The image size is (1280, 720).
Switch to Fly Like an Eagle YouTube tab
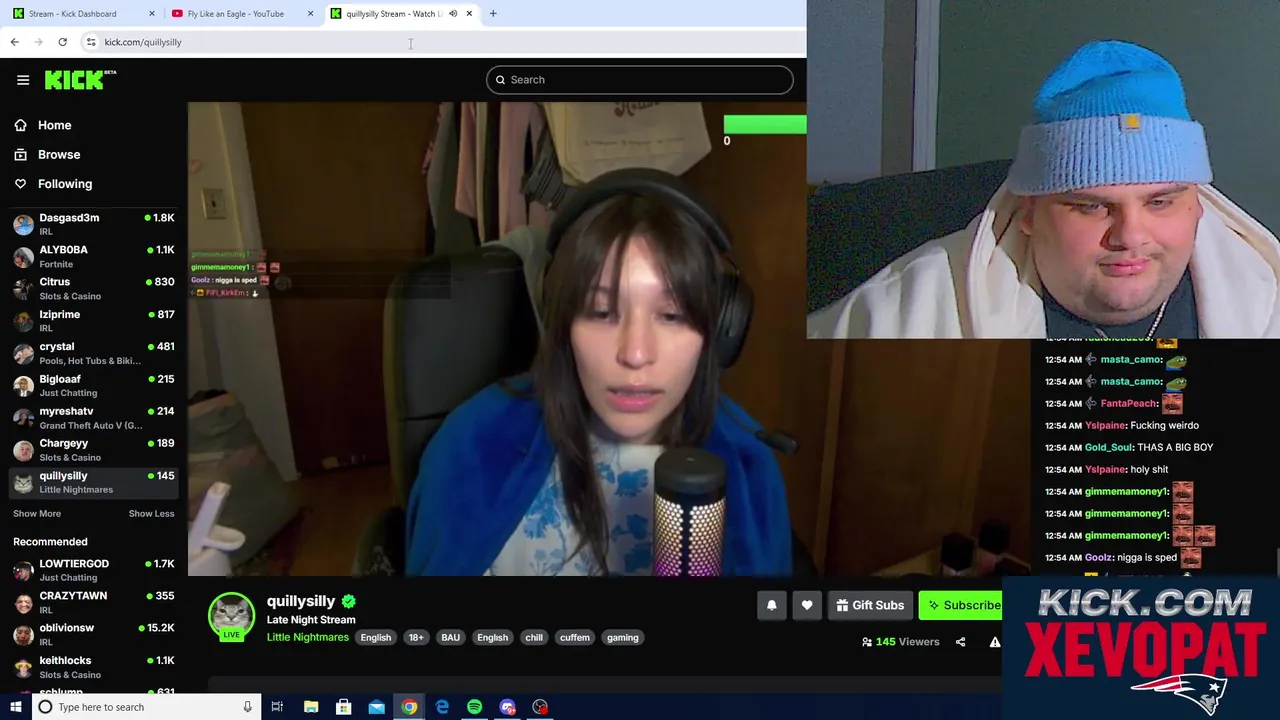tap(241, 13)
